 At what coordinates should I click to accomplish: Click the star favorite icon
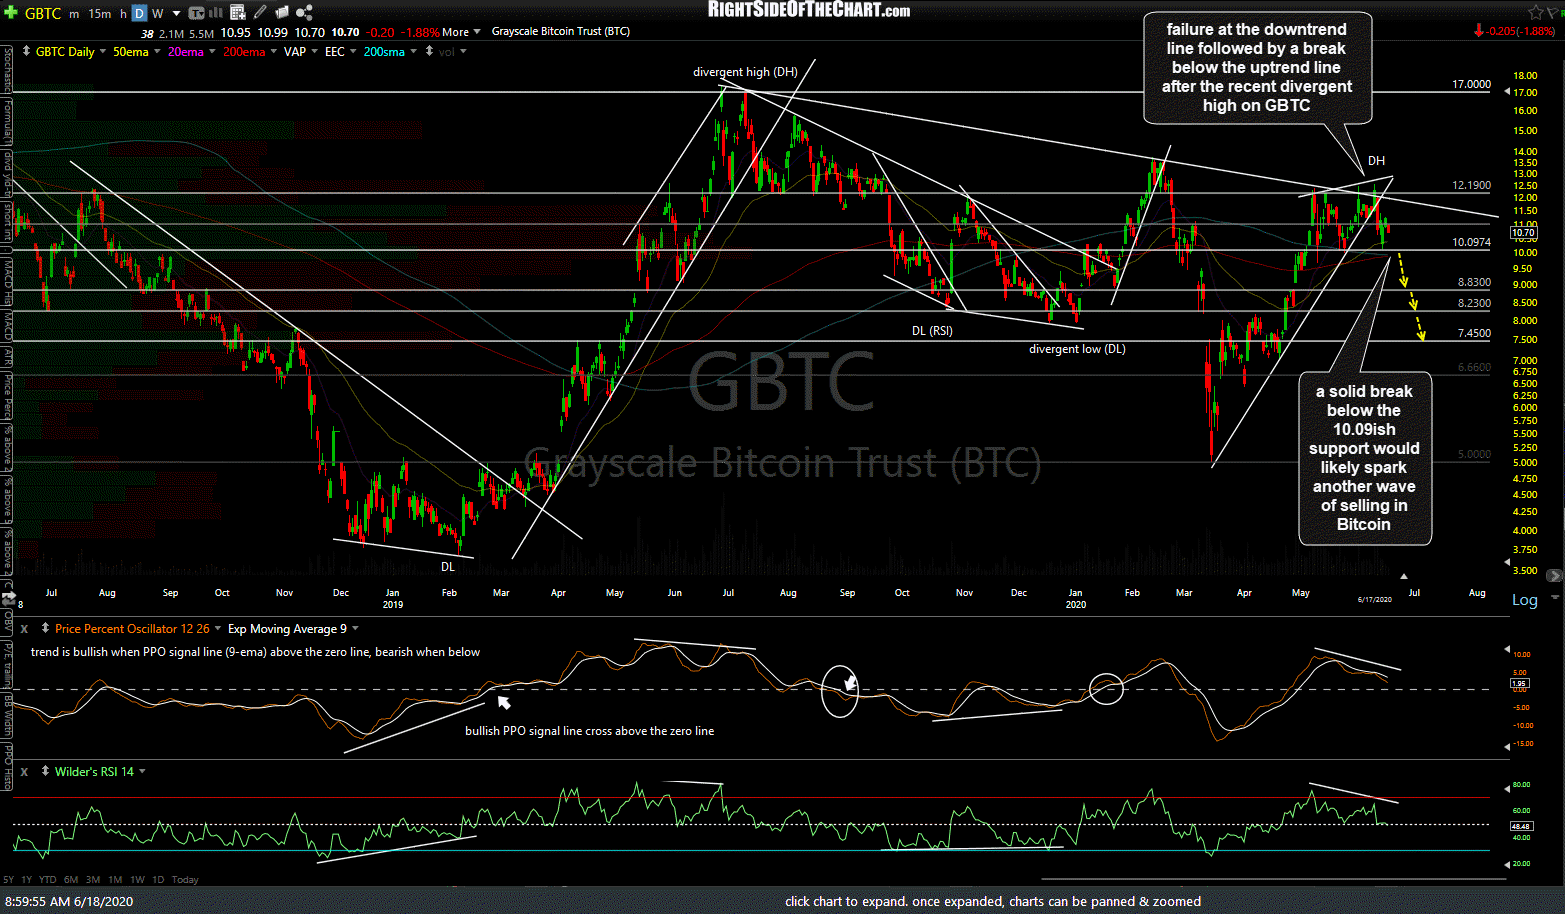pos(1535,12)
